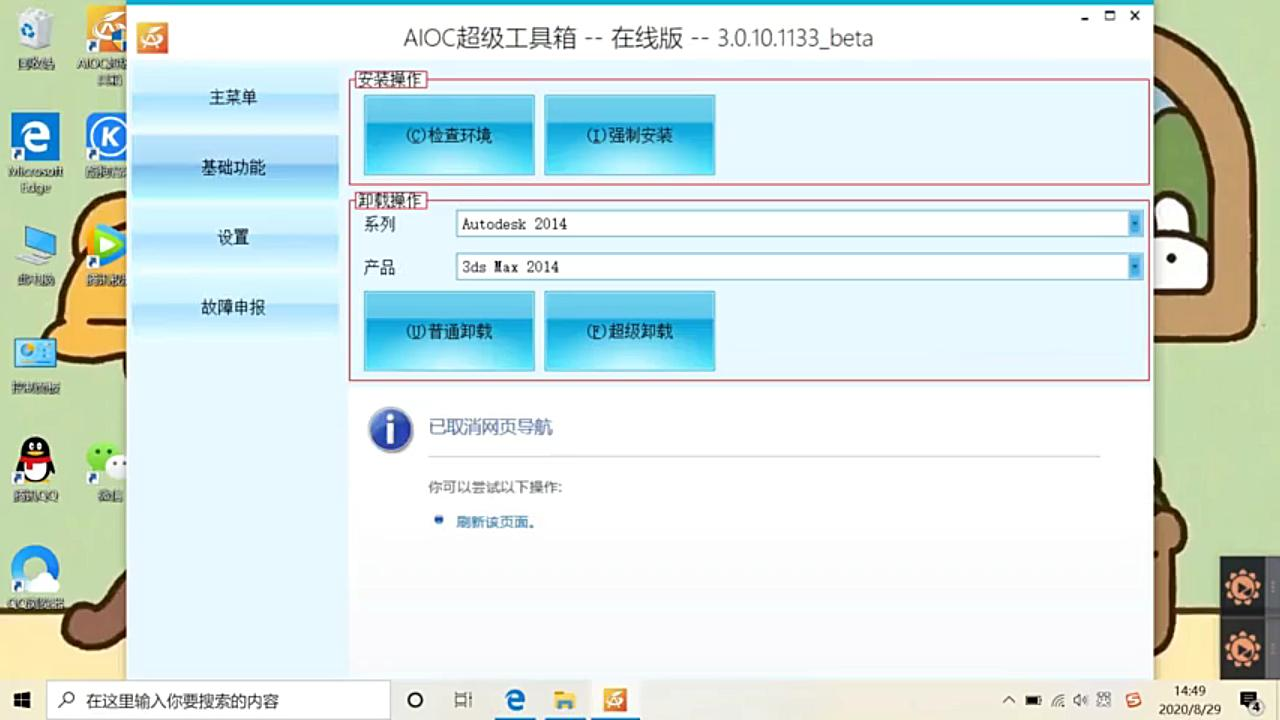
Task: Click the 3ds Max 2014 product combo box
Action: pyautogui.click(x=799, y=267)
